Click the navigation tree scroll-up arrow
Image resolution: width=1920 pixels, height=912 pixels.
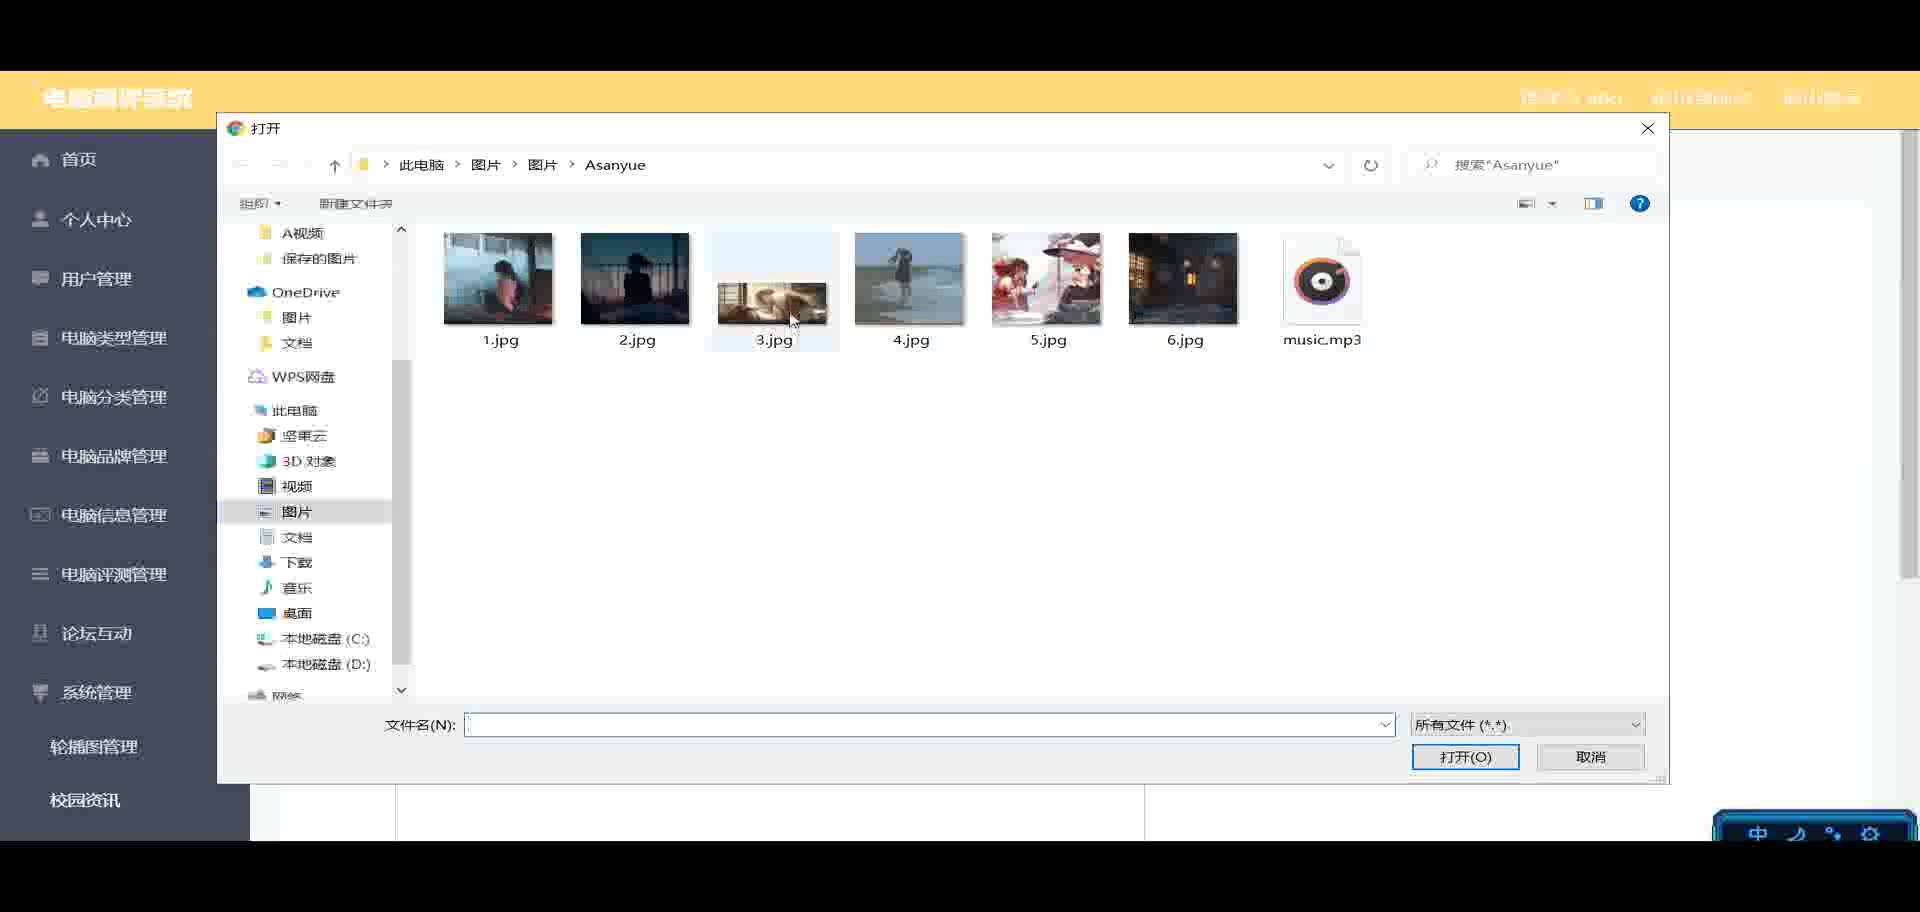401,230
